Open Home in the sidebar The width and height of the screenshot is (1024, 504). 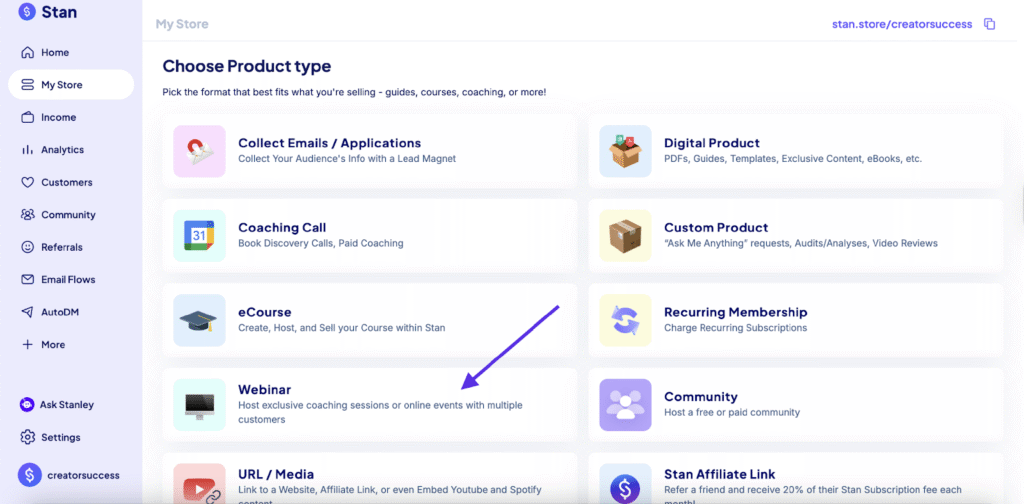55,52
